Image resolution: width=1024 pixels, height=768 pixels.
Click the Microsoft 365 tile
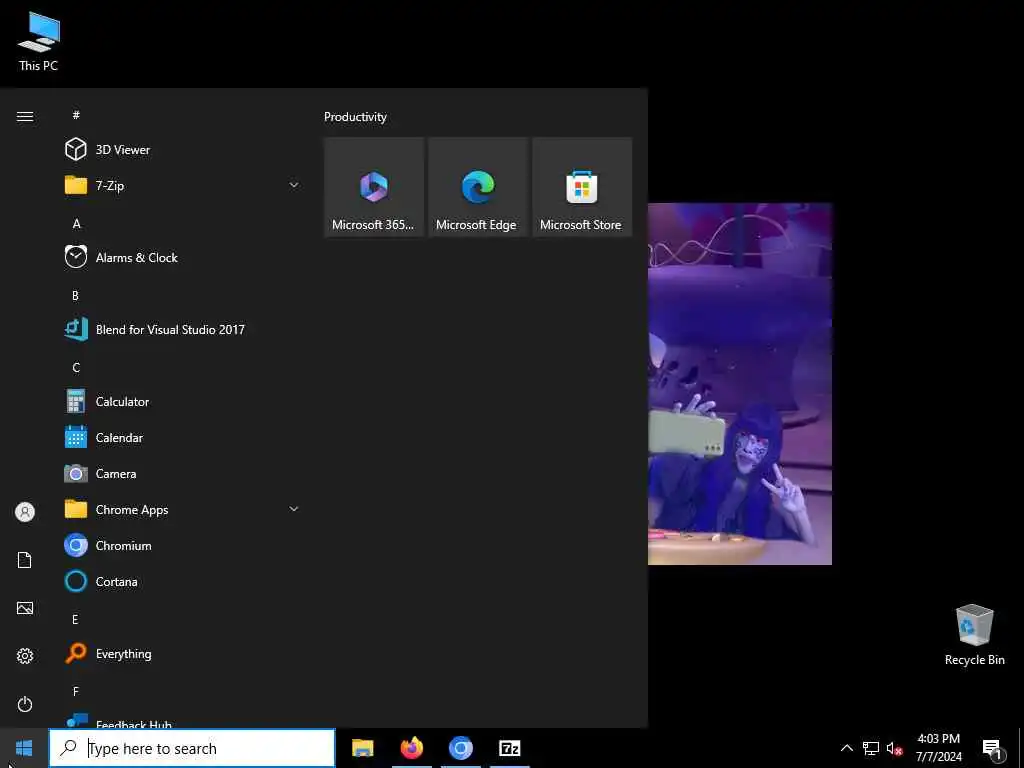[374, 187]
